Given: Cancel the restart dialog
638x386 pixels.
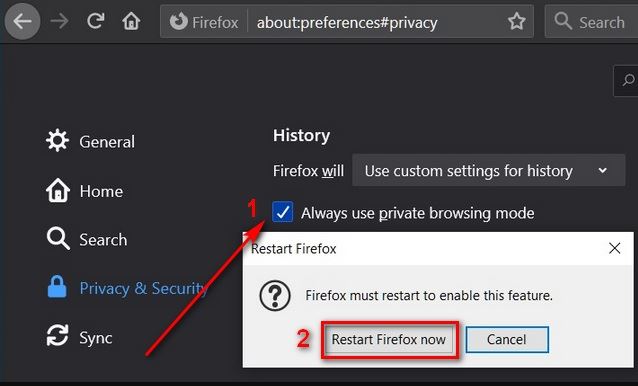Looking at the screenshot, I should click(x=507, y=339).
